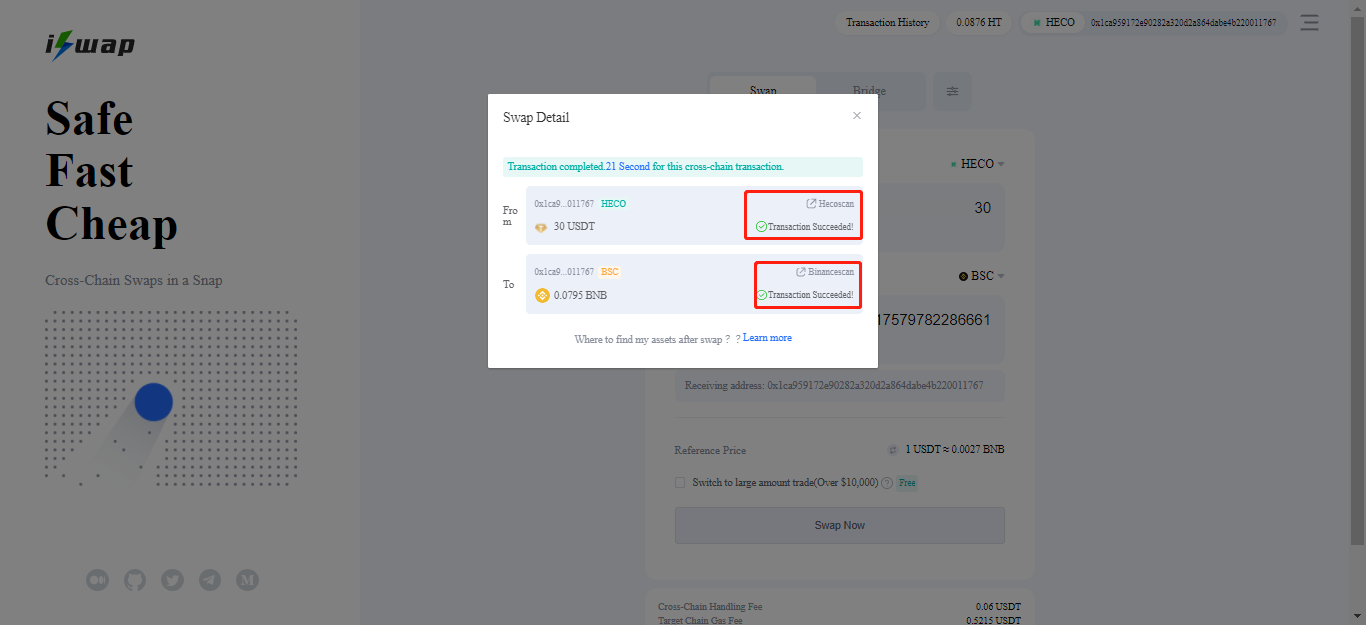Switch to the Bridge tab
This screenshot has width=1366, height=625.
coord(869,91)
